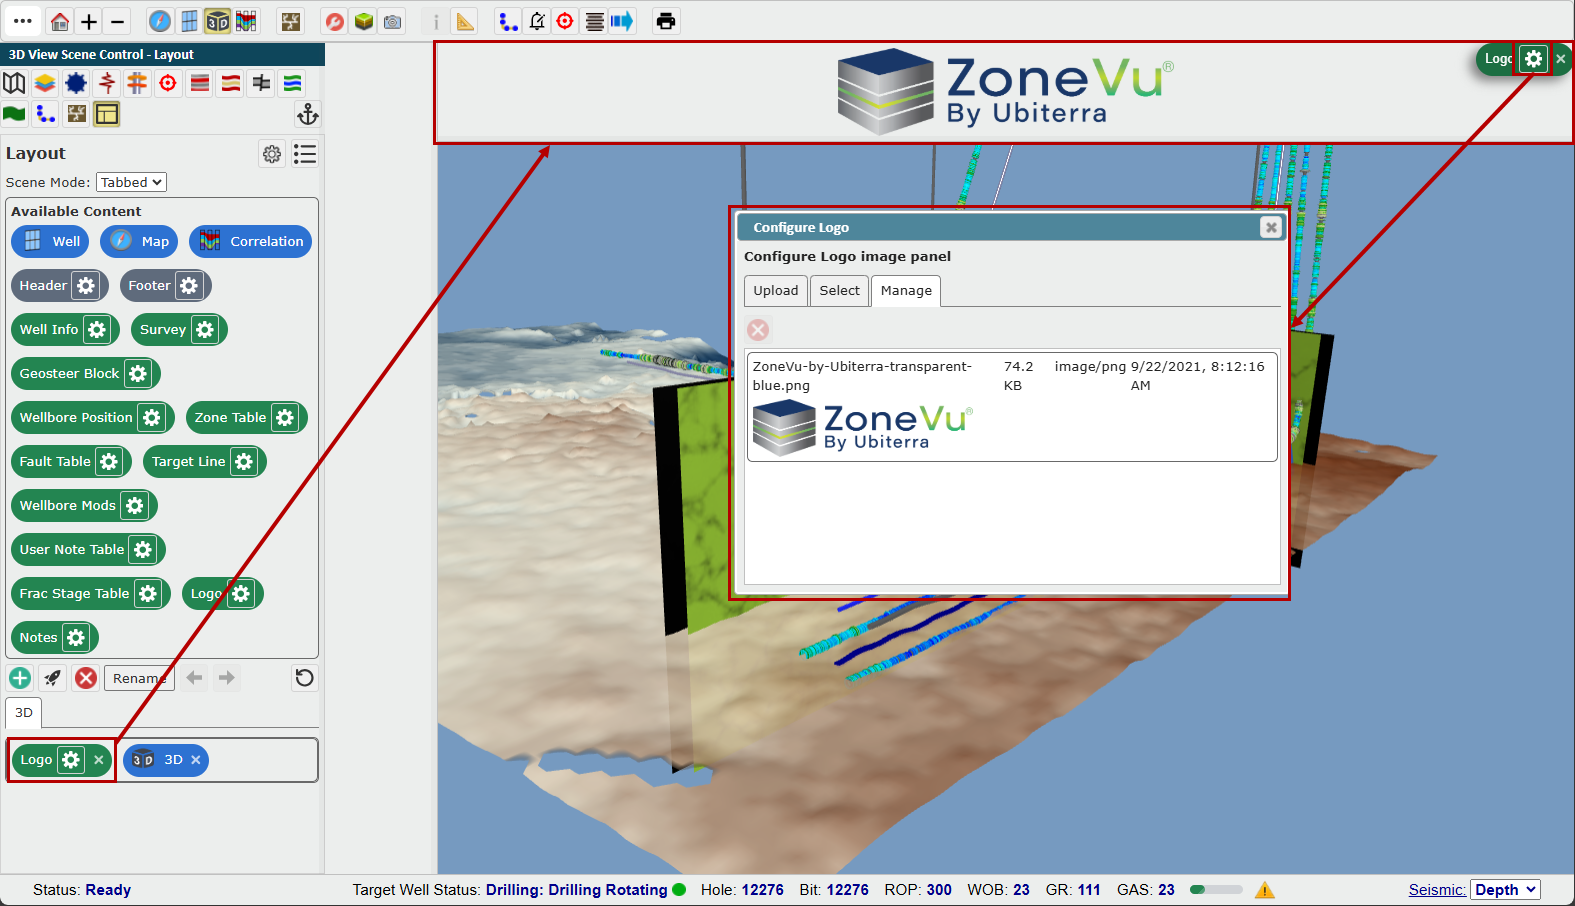Click the Home icon in the top toolbar

pos(60,21)
